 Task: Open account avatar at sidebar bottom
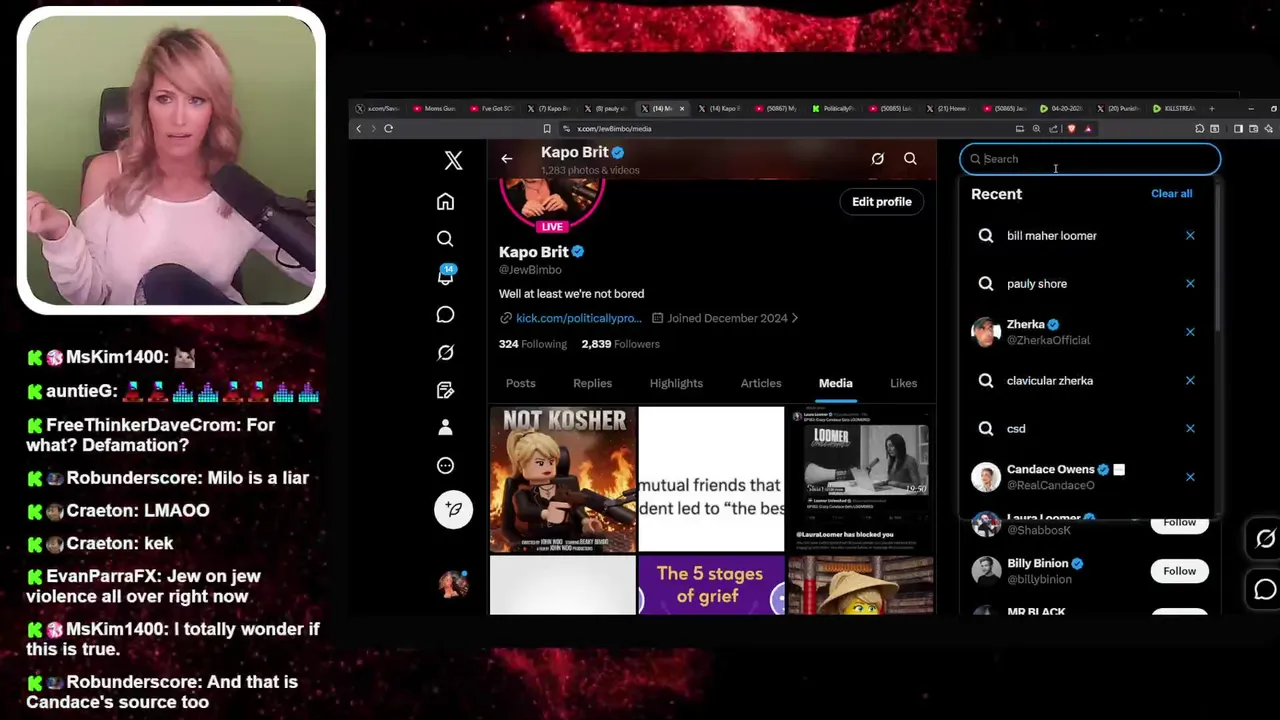[453, 583]
